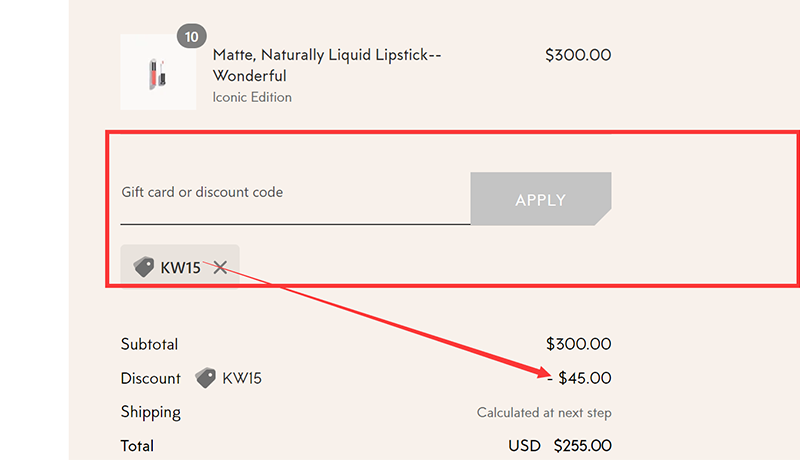Click the $255.00 total amount
800x460 pixels.
(x=582, y=446)
